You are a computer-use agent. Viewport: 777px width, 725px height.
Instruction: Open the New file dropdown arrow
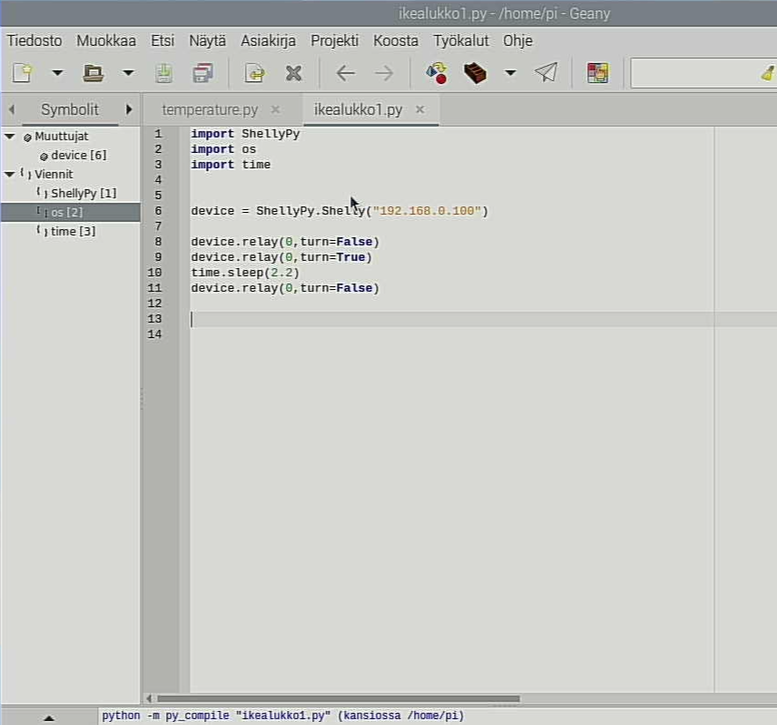point(57,73)
